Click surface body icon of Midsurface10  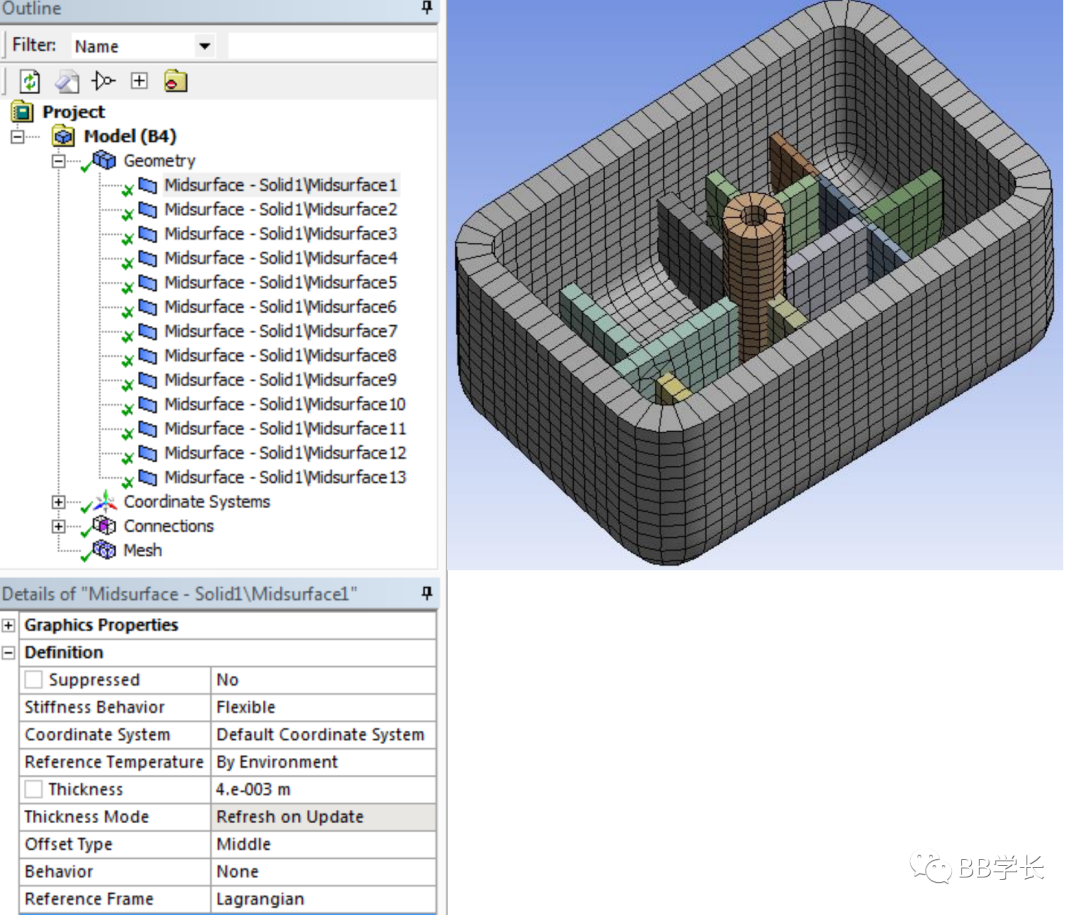point(147,404)
